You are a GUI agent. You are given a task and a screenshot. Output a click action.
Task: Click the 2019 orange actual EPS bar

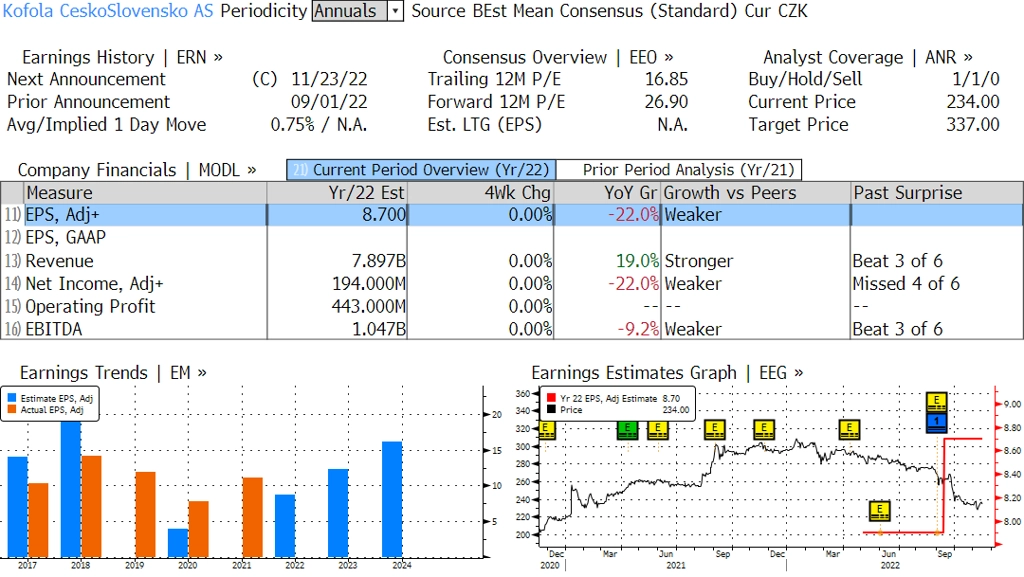[146, 514]
